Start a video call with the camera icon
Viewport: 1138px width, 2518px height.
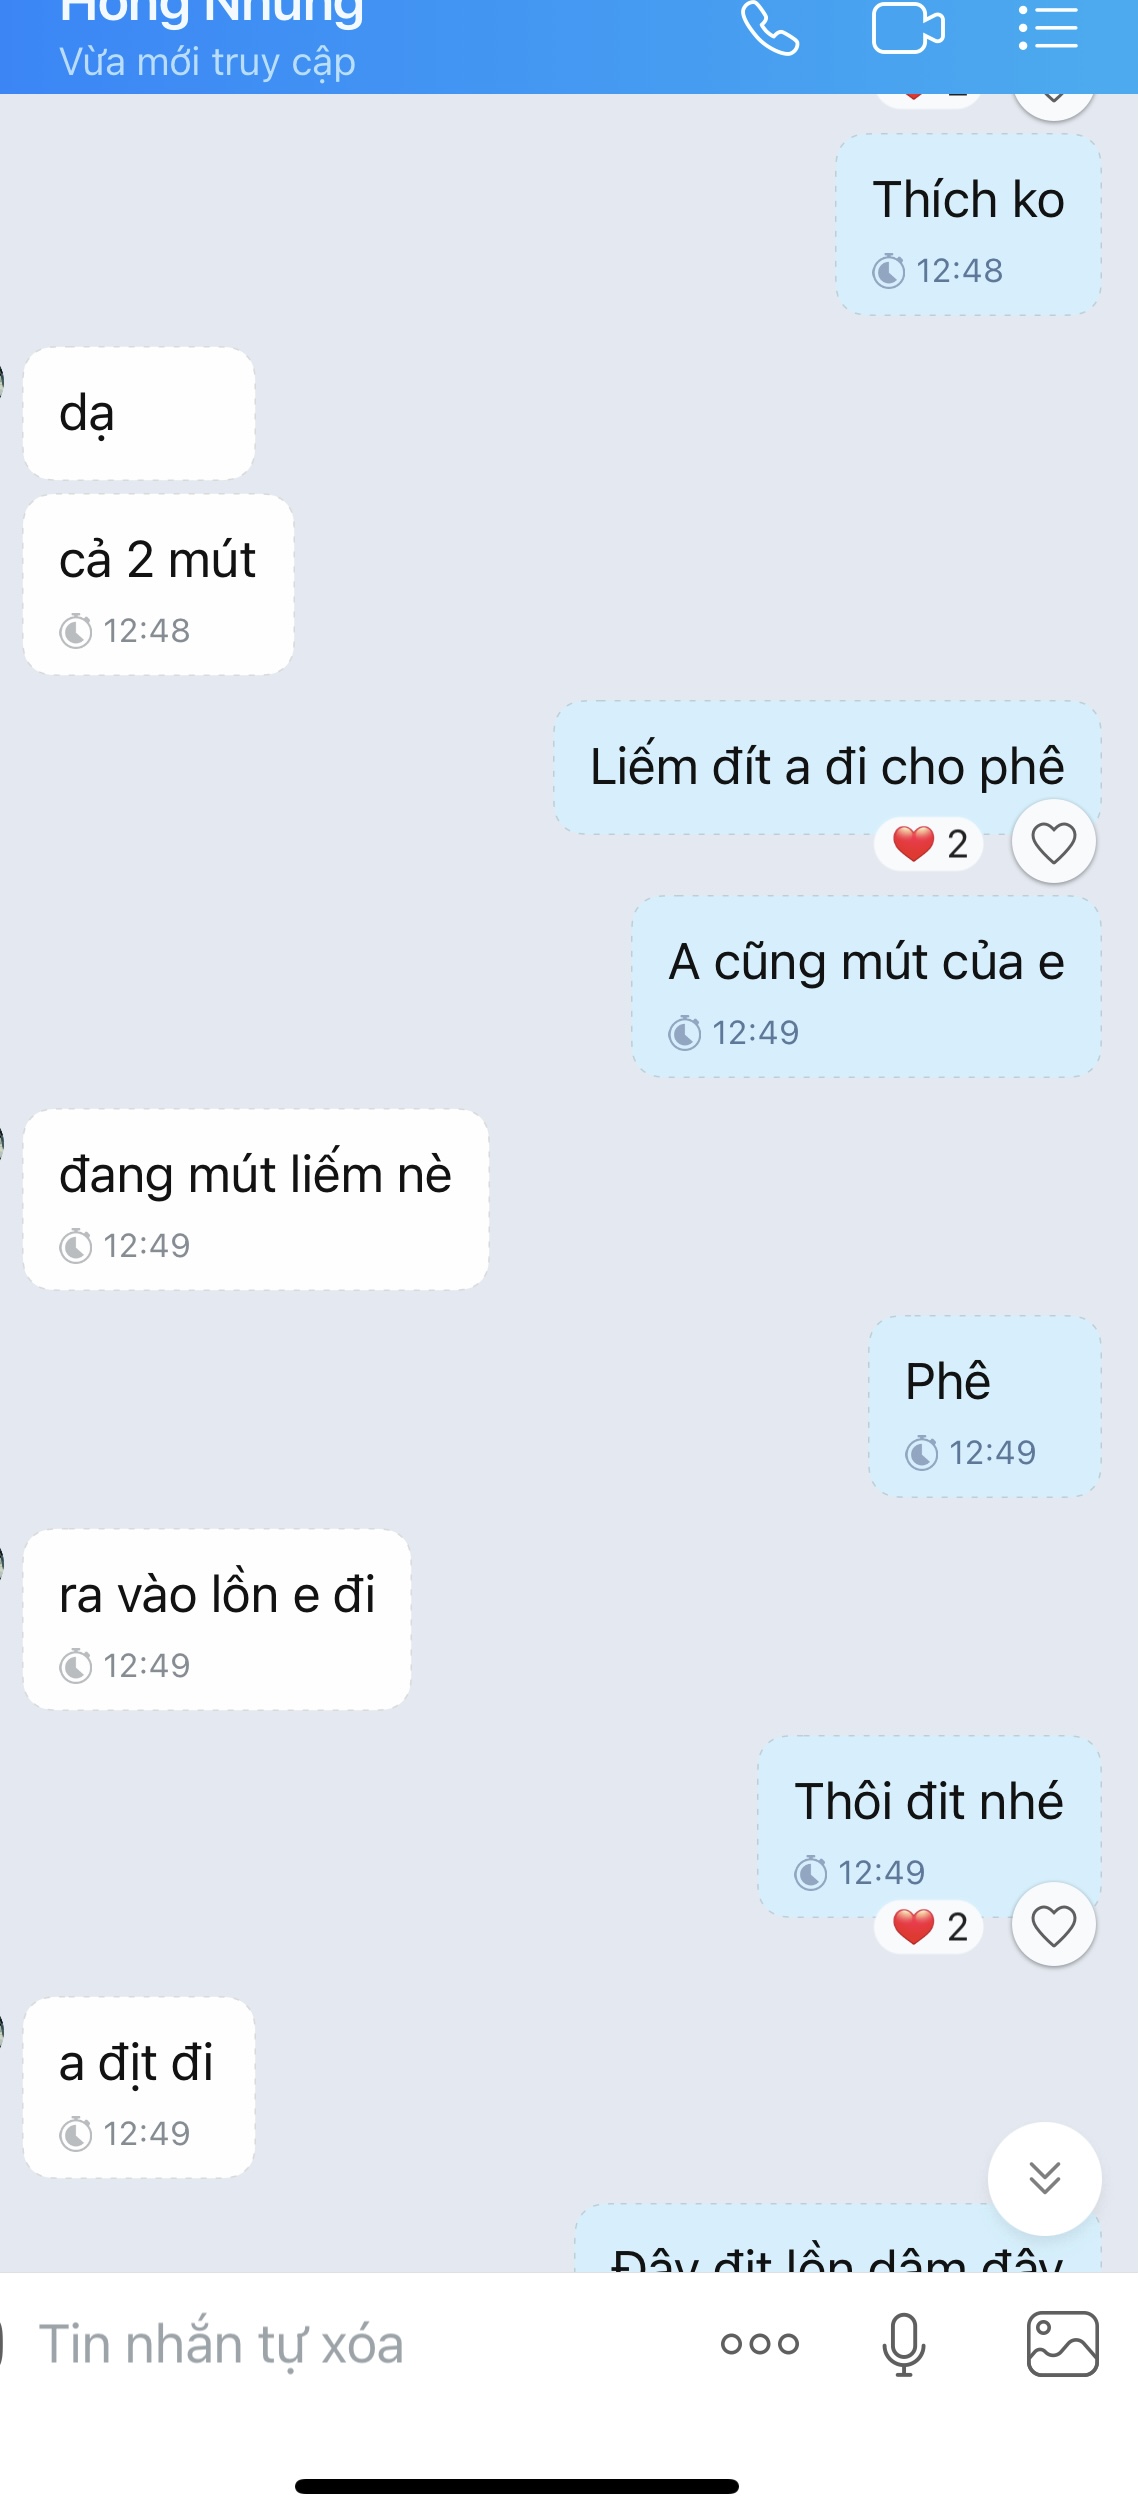(908, 28)
